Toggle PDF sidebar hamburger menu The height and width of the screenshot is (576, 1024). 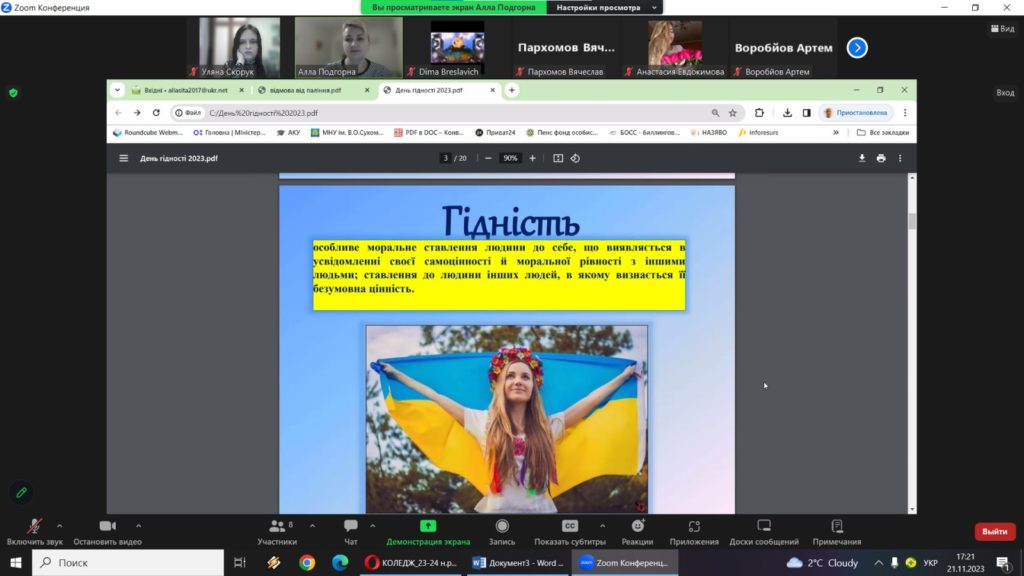click(123, 158)
